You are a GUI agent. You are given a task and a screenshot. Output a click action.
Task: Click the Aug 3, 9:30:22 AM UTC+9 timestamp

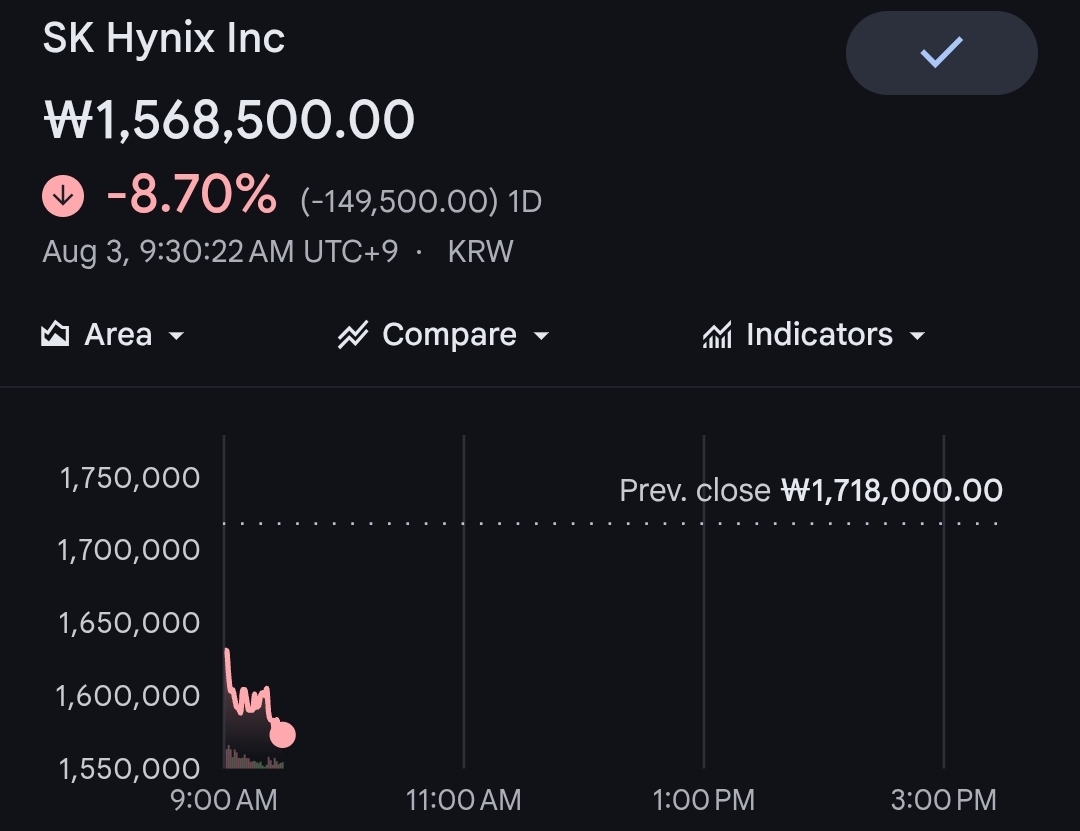click(220, 252)
